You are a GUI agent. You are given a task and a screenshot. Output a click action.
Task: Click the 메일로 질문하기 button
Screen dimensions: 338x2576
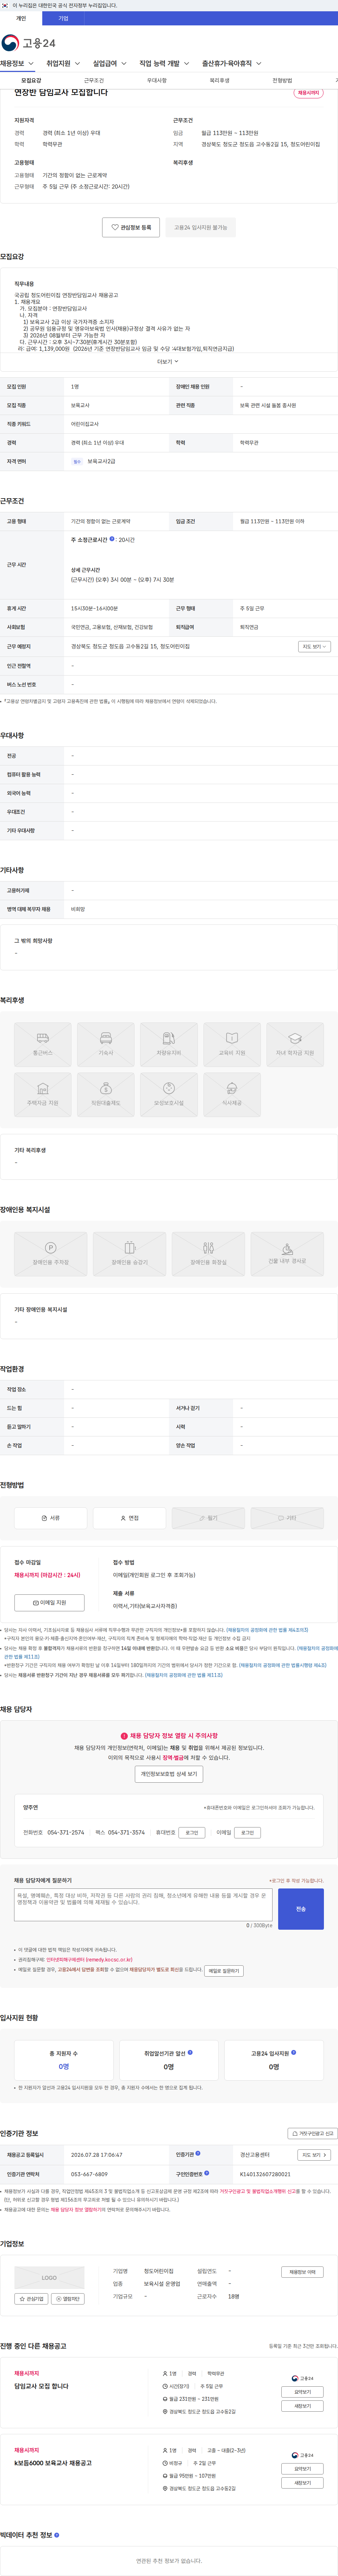(224, 1971)
